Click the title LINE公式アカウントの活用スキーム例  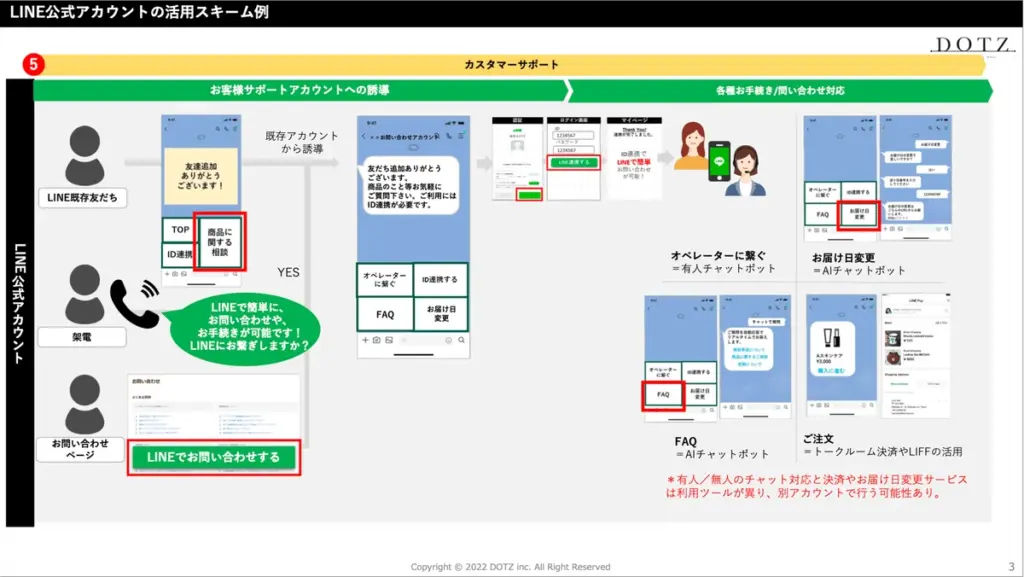139,12
